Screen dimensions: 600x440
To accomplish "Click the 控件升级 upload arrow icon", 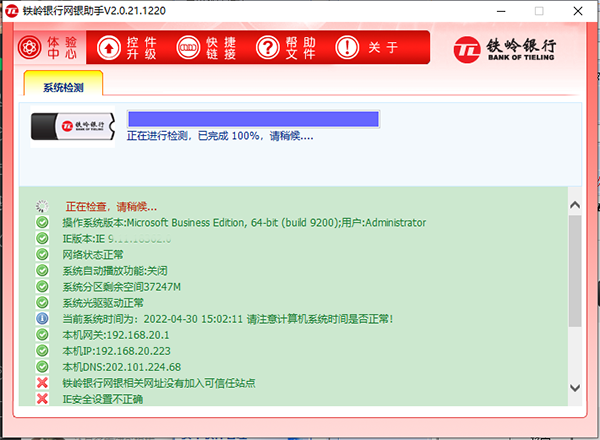I will pos(109,47).
